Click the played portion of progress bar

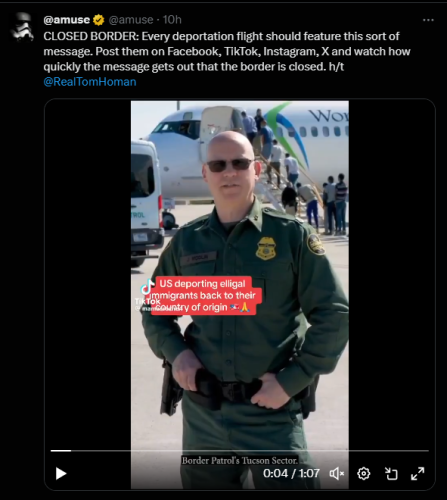tap(61, 451)
